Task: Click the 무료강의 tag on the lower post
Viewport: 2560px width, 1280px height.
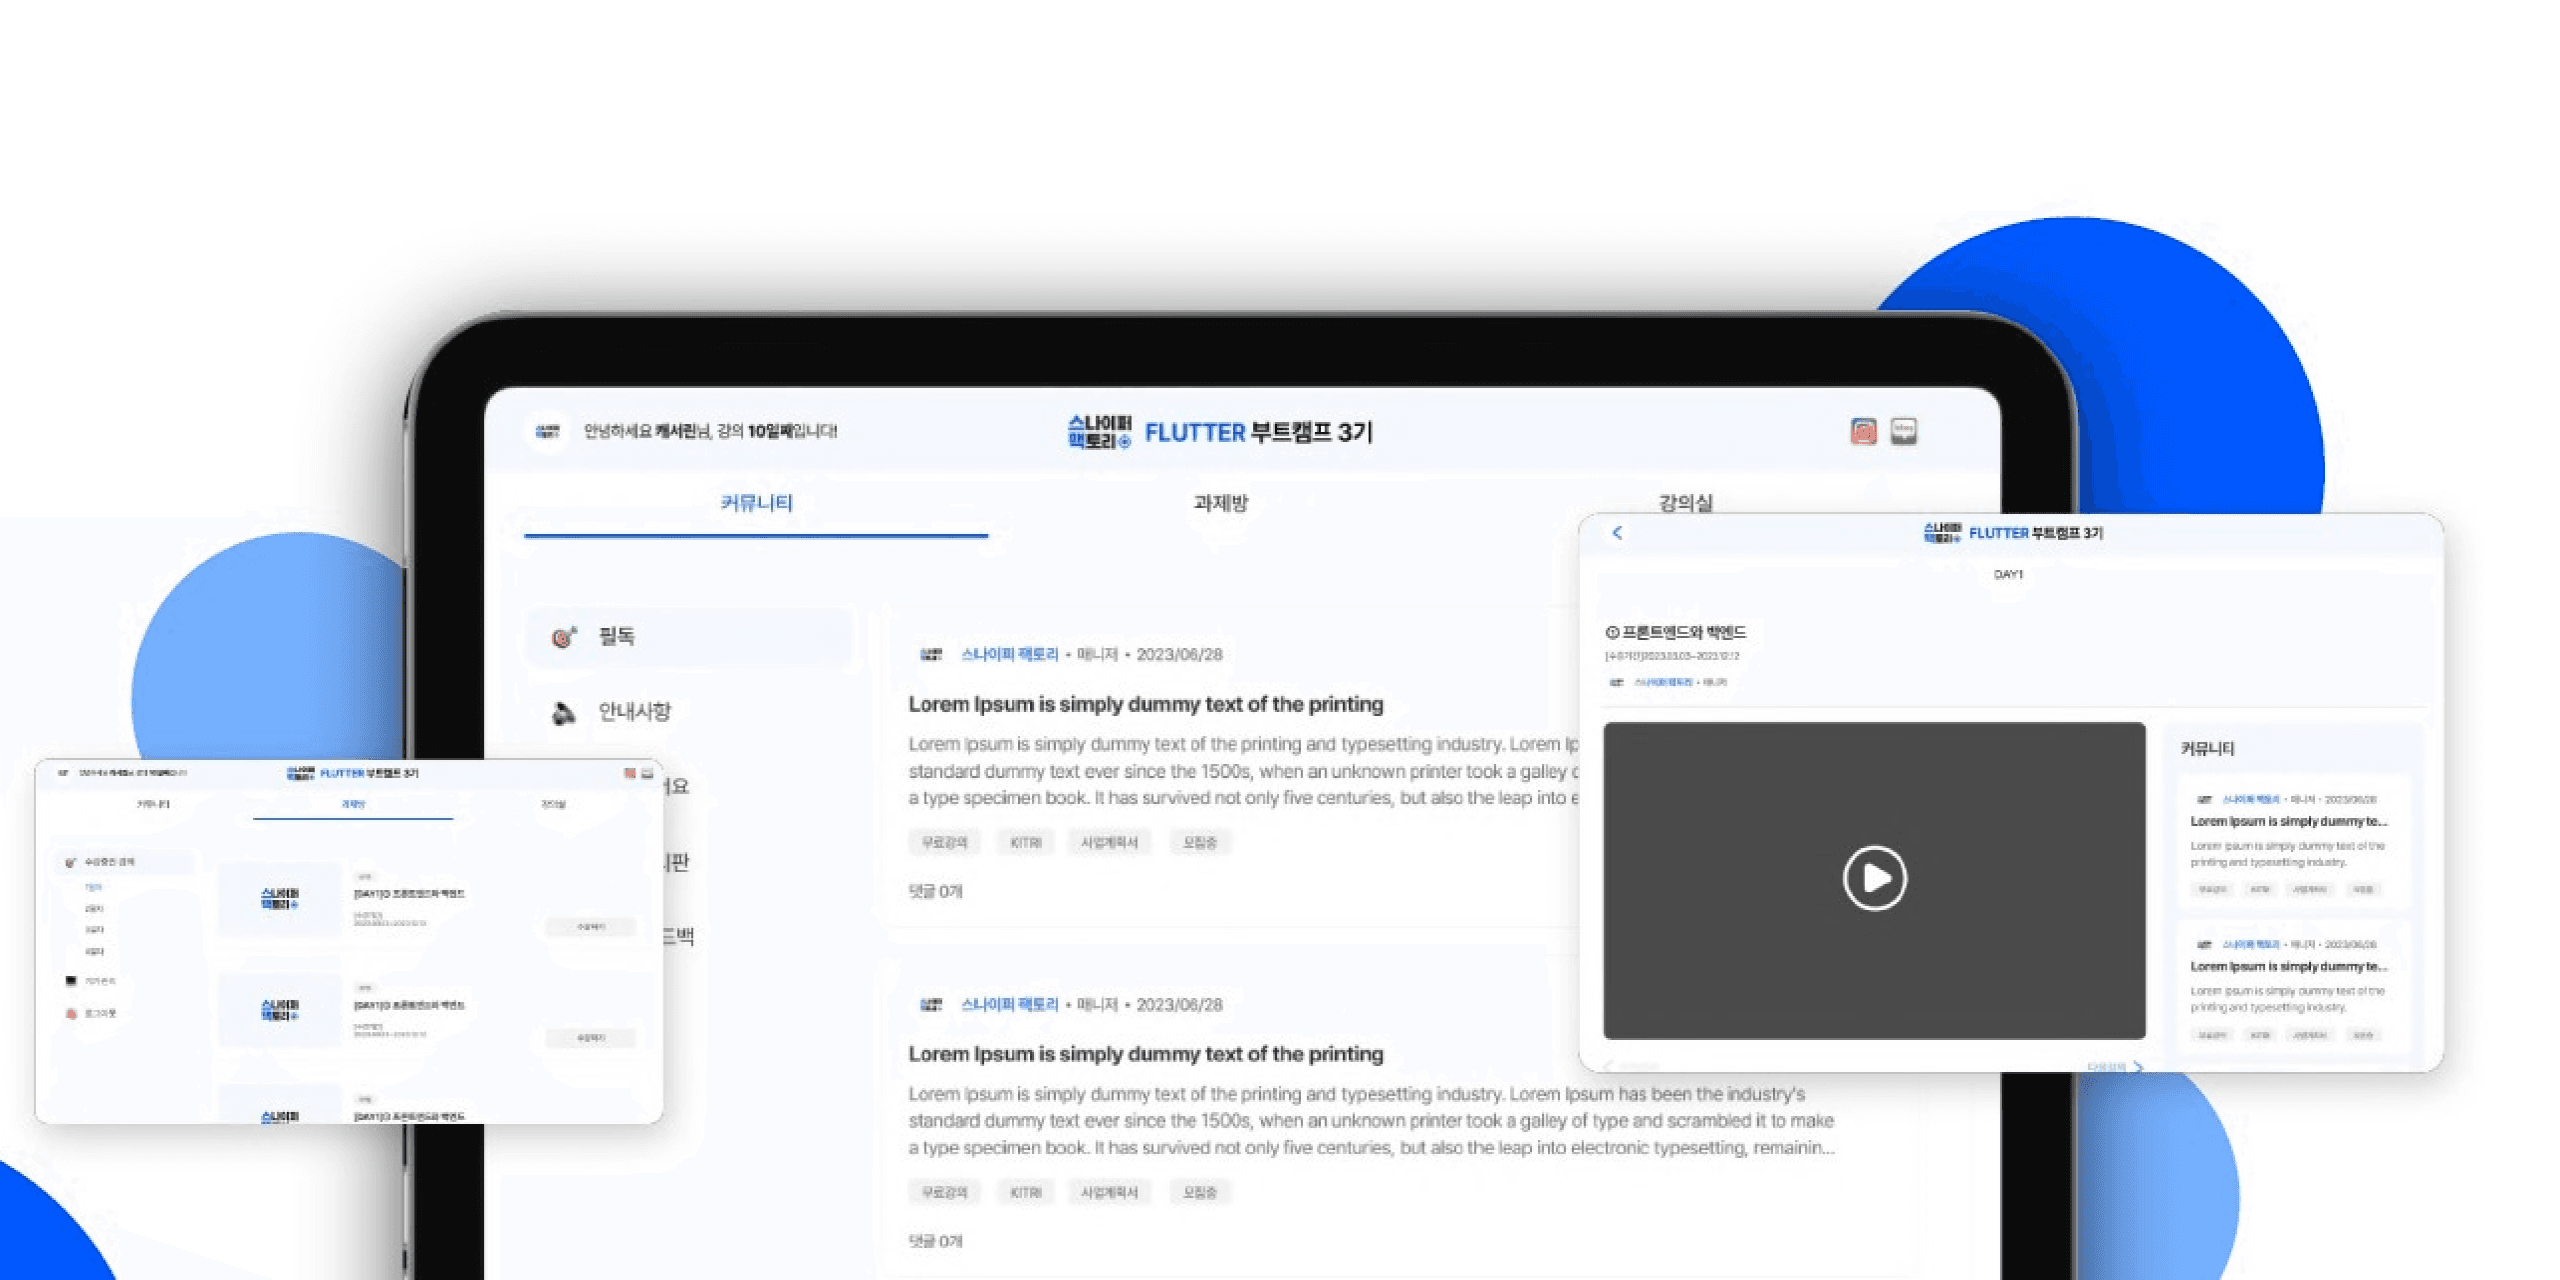Action: point(944,1192)
